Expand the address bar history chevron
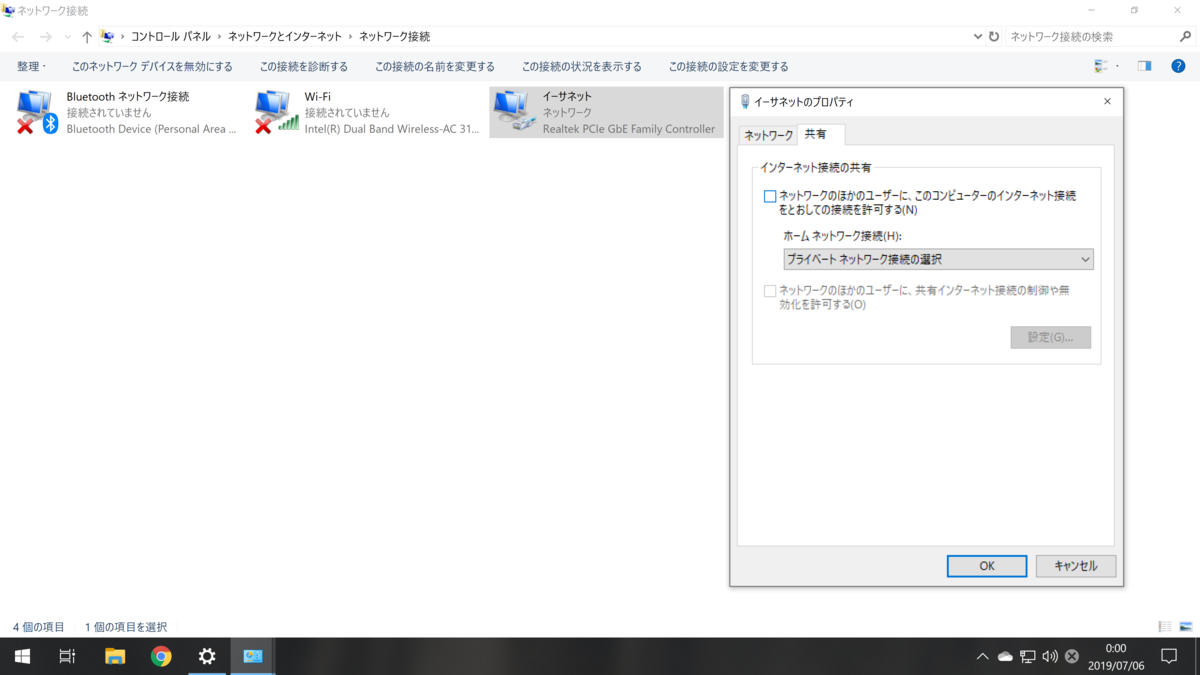Screen dimensions: 1200x675 pyautogui.click(x=977, y=36)
